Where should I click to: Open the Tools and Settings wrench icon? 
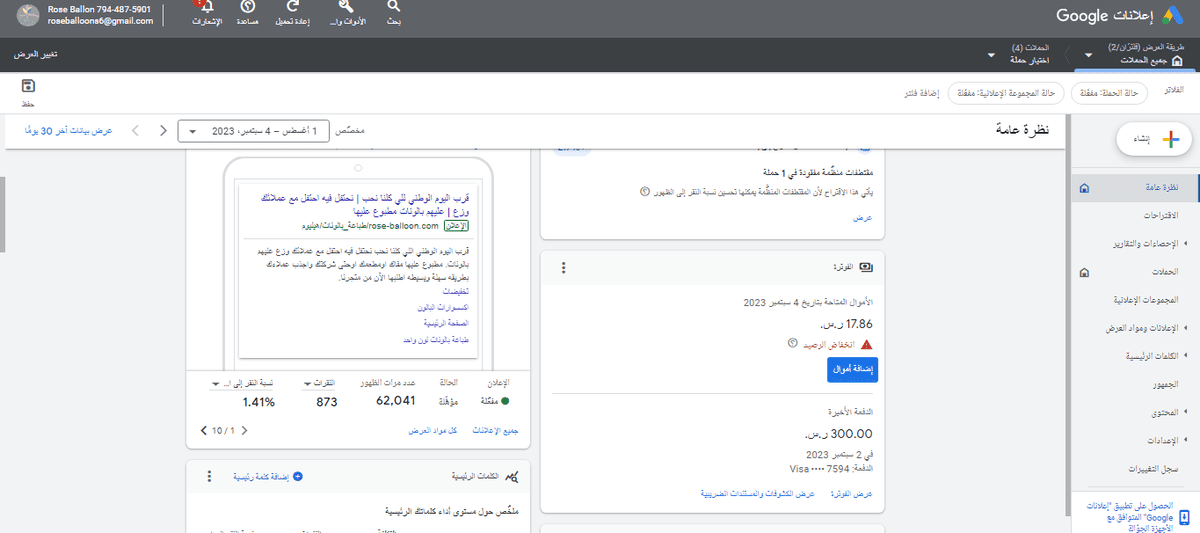[346, 9]
